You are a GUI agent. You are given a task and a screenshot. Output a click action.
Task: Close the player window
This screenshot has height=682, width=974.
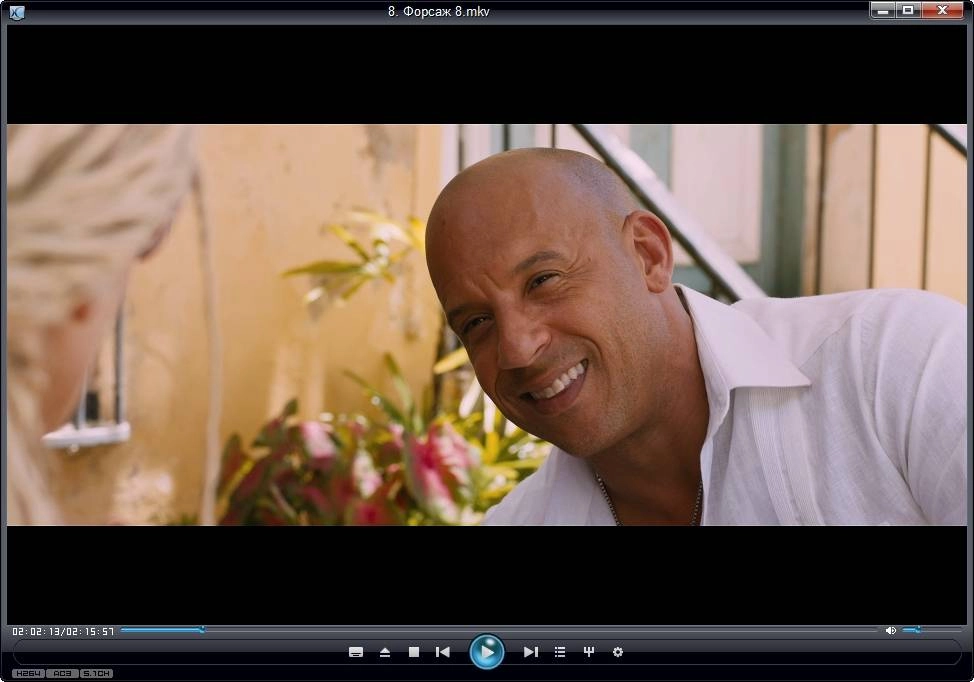[942, 10]
